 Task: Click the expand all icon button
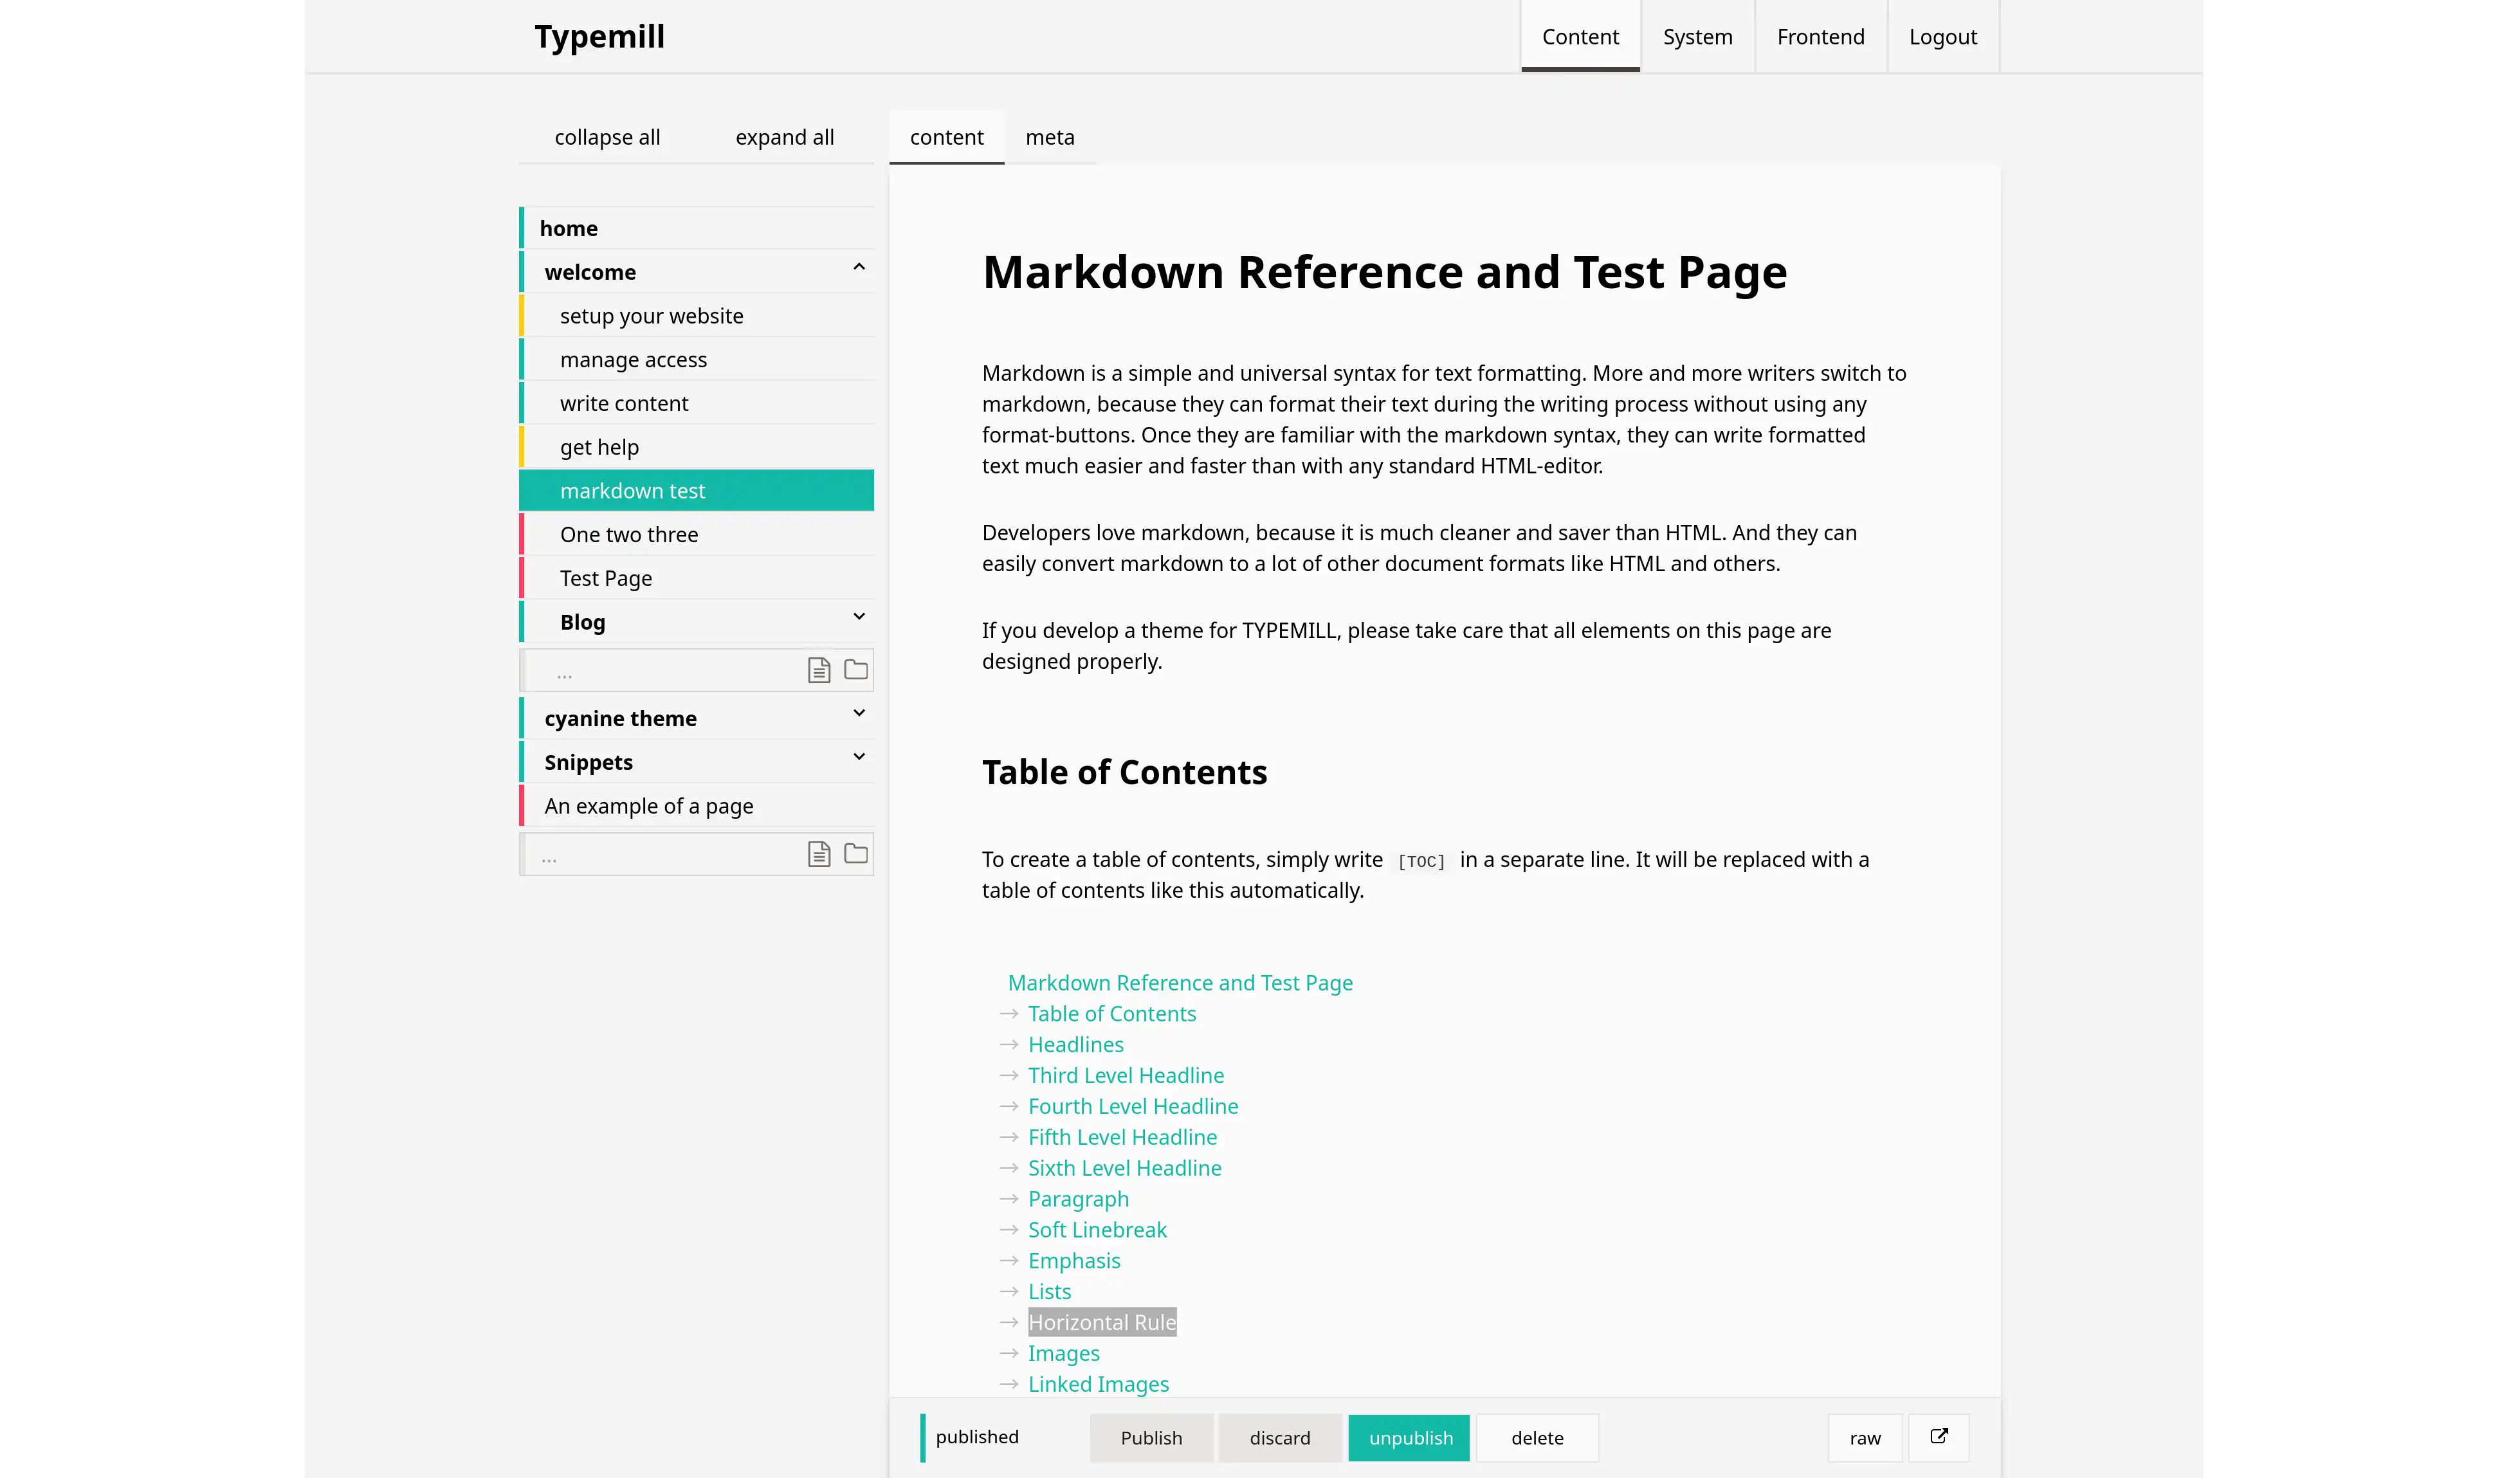[x=784, y=136]
